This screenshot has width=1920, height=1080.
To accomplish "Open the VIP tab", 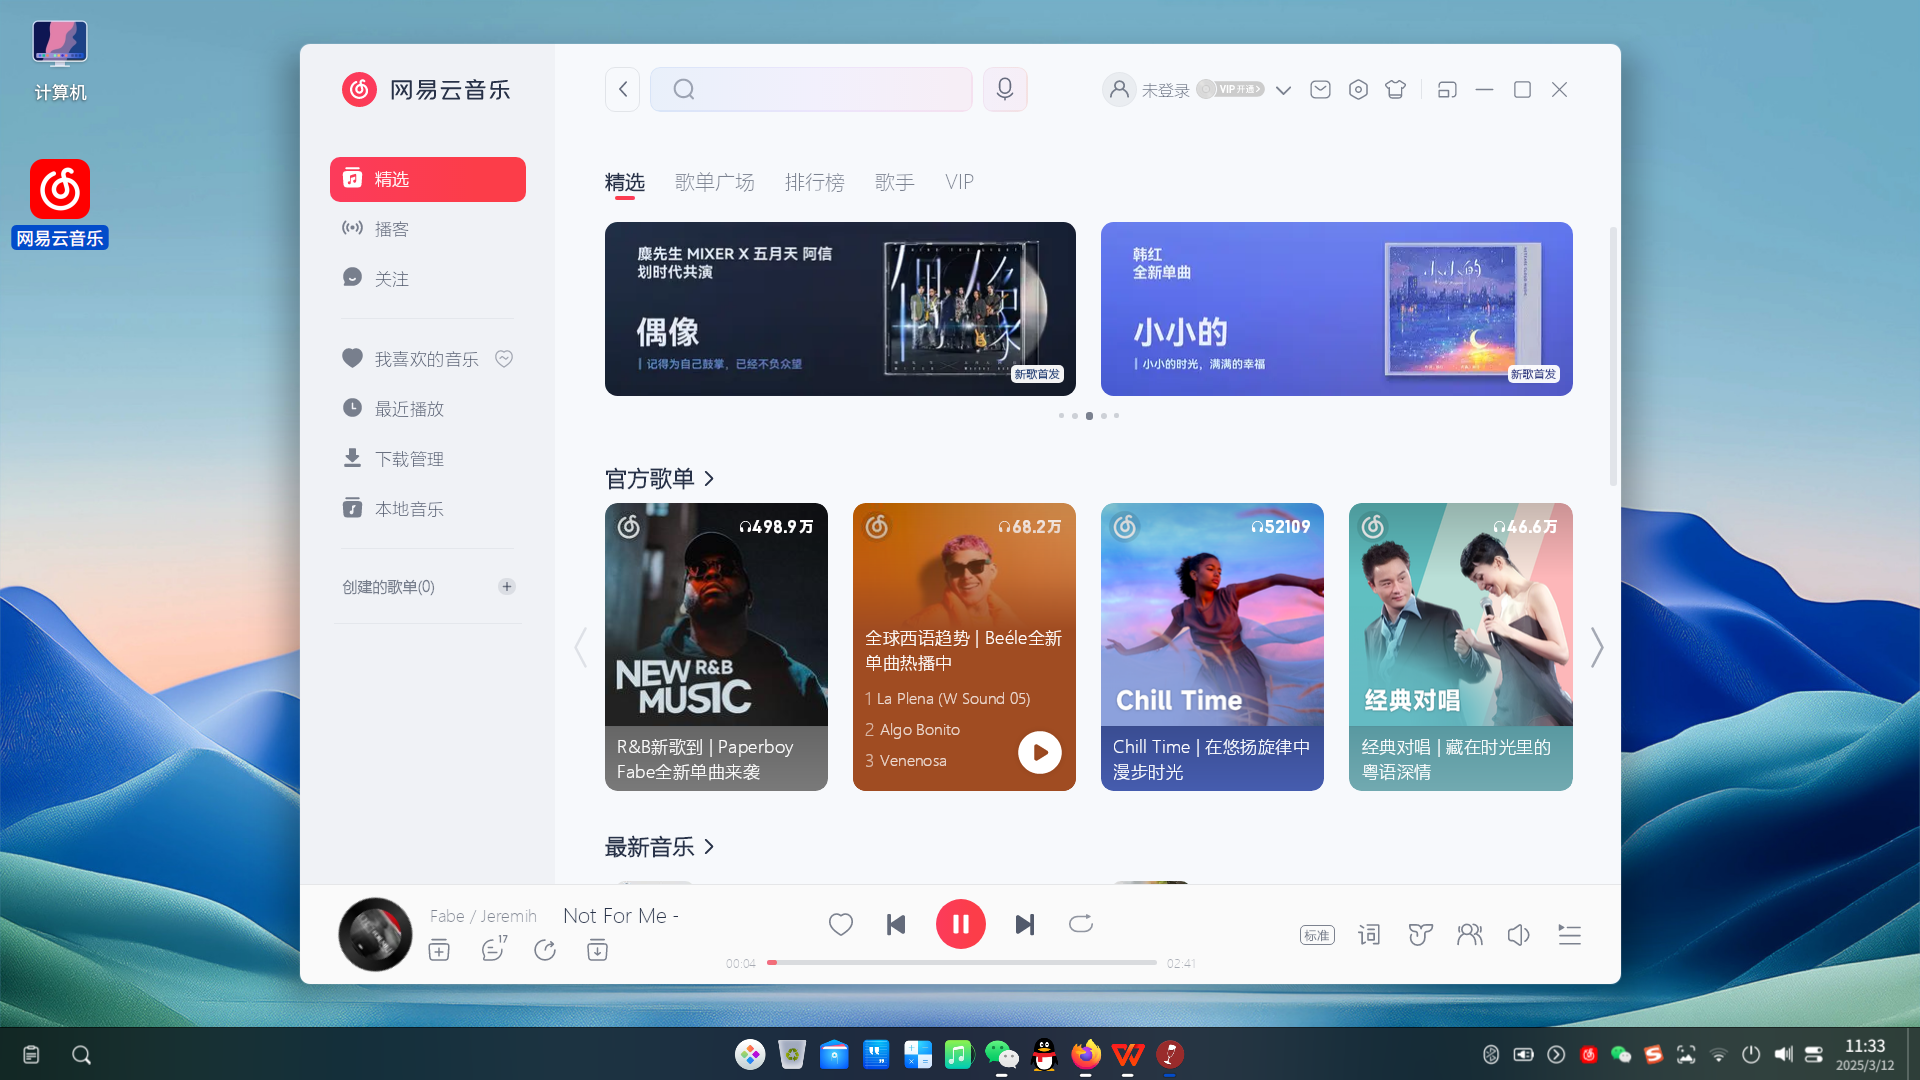I will pos(960,182).
